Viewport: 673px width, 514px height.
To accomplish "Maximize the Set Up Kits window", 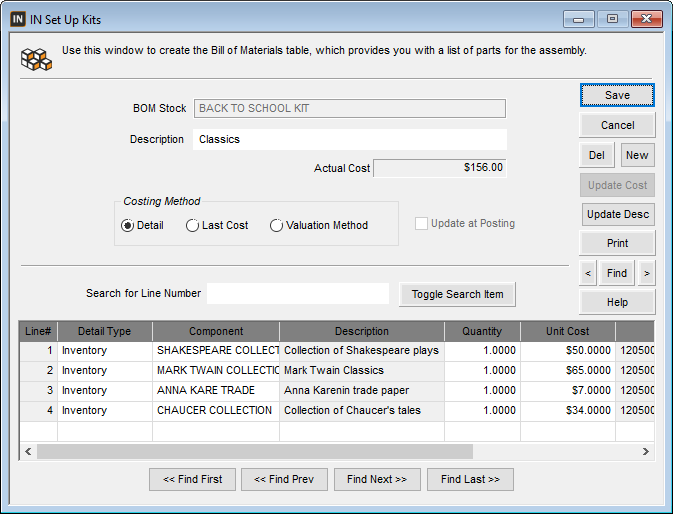I will pyautogui.click(x=612, y=19).
